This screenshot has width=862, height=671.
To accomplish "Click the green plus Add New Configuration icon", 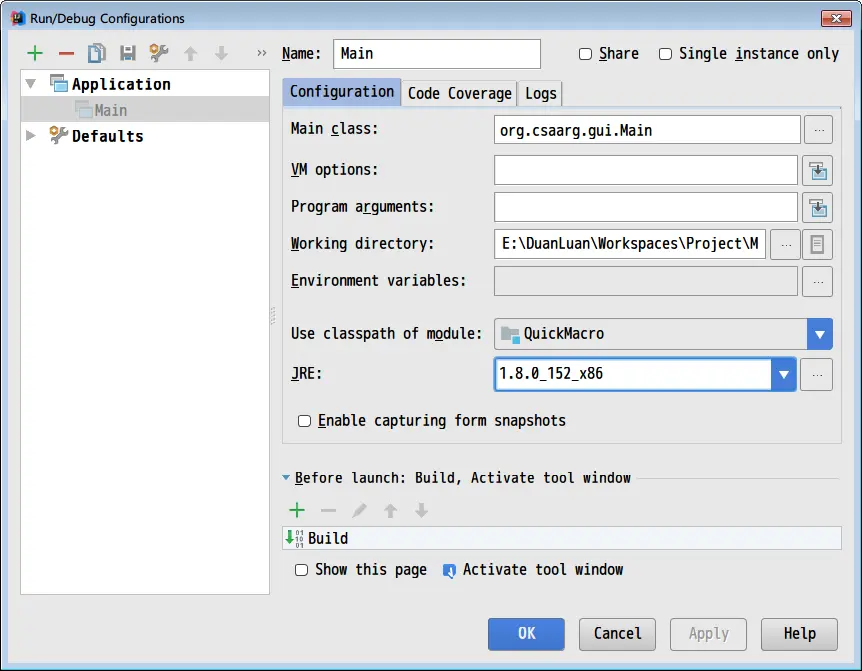I will [35, 54].
